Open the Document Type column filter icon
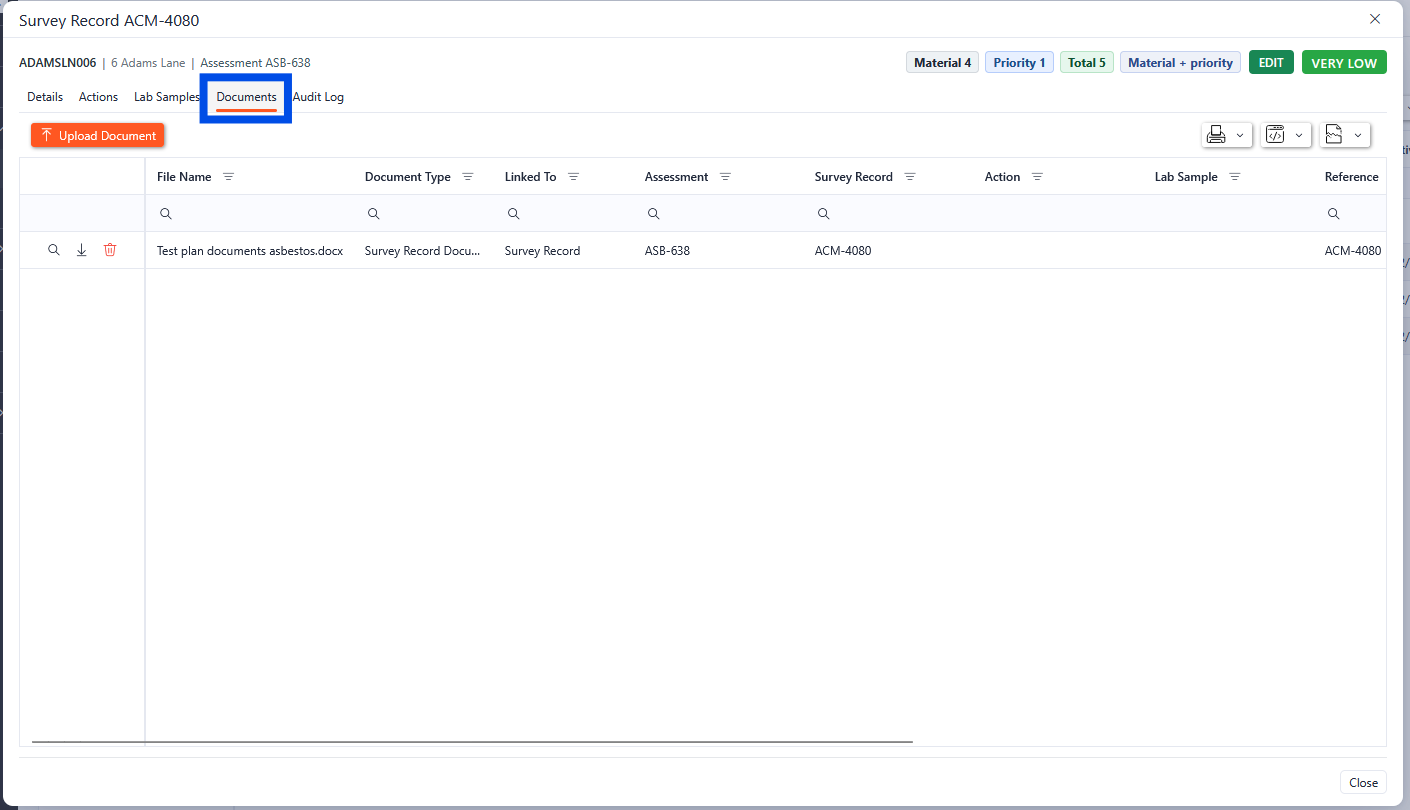 [x=467, y=177]
